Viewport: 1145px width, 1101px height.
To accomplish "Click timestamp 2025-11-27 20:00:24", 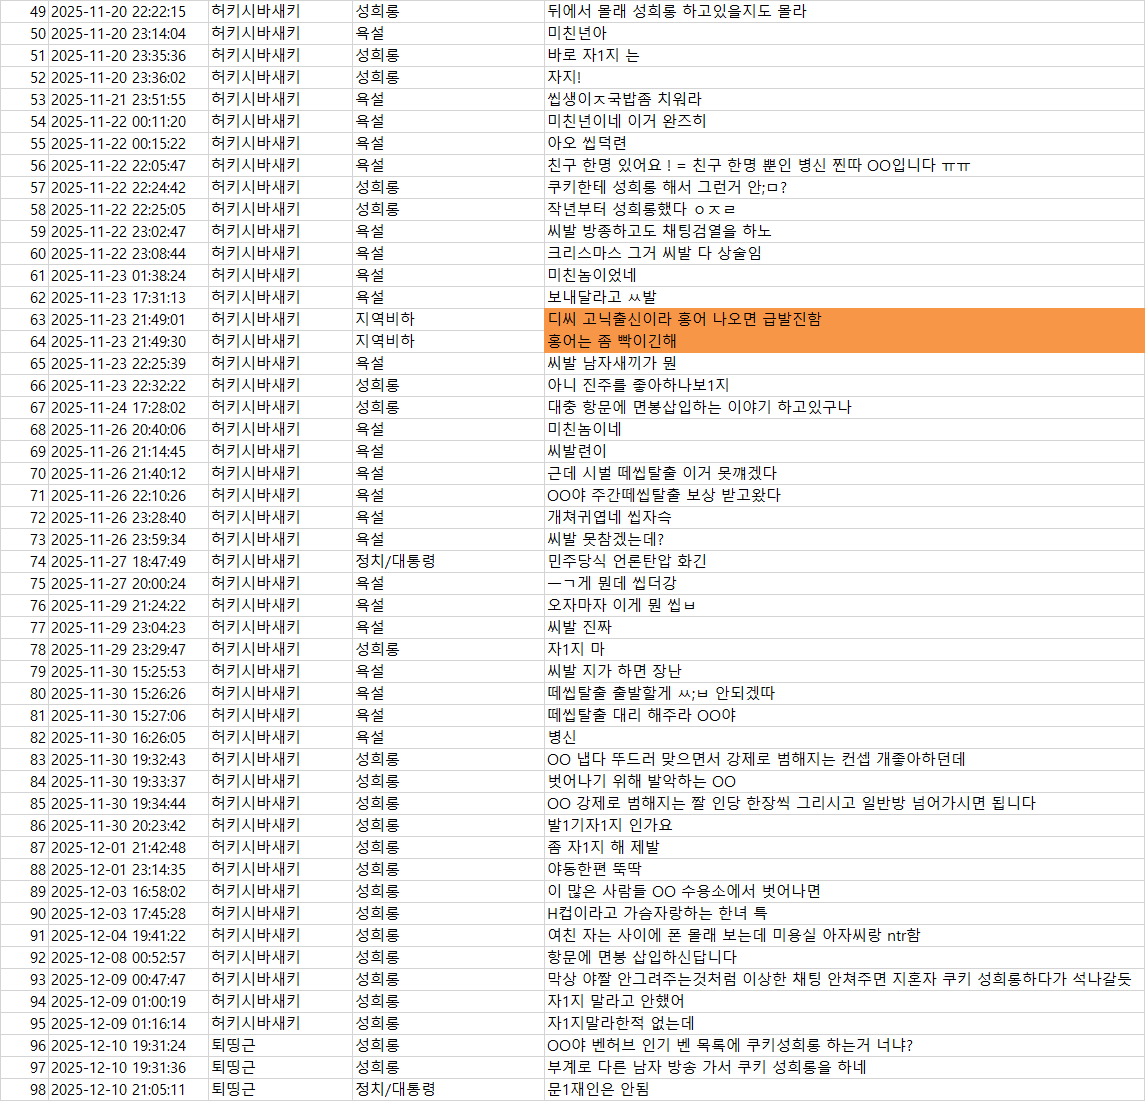I will pyautogui.click(x=128, y=583).
